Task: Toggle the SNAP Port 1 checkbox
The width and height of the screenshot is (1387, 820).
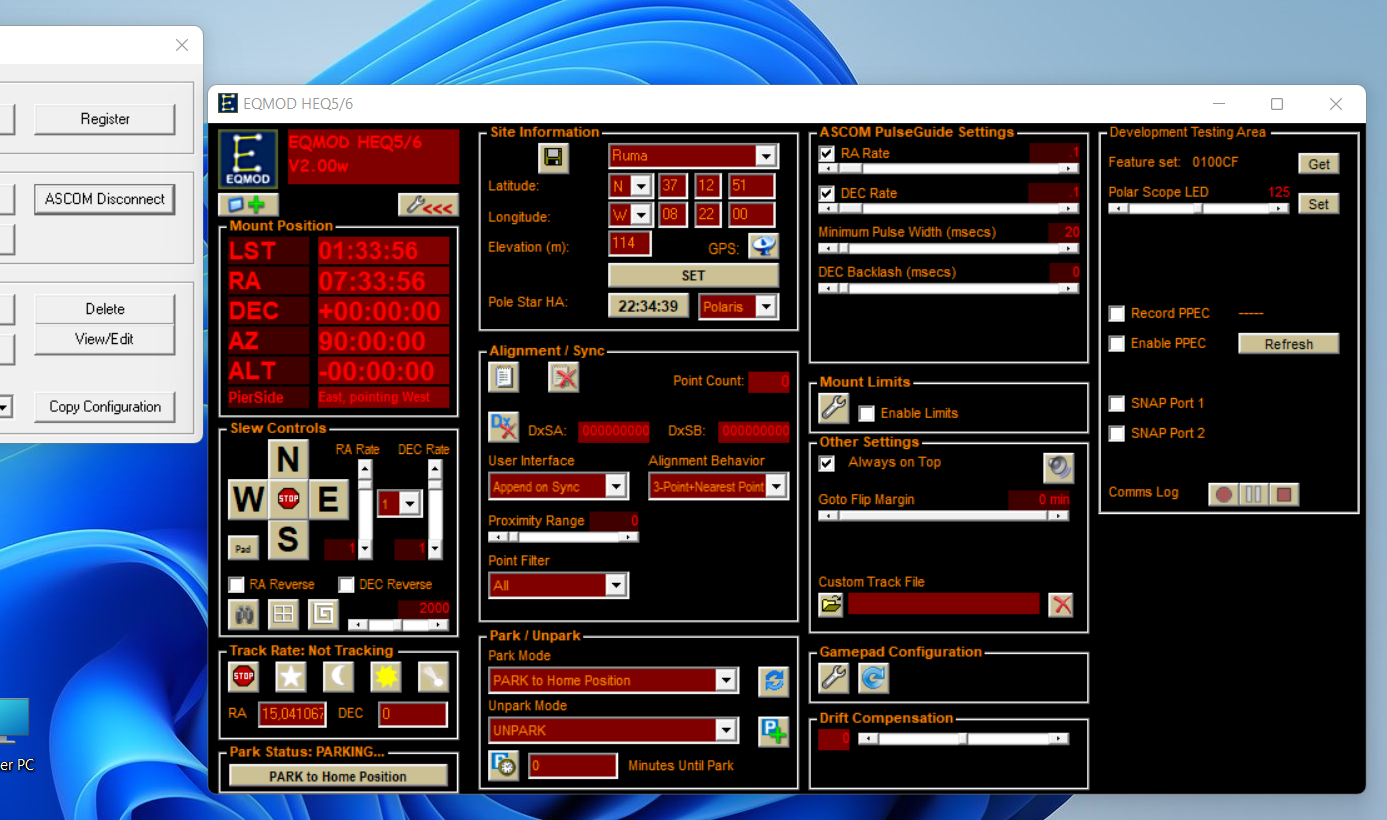Action: pyautogui.click(x=1117, y=404)
